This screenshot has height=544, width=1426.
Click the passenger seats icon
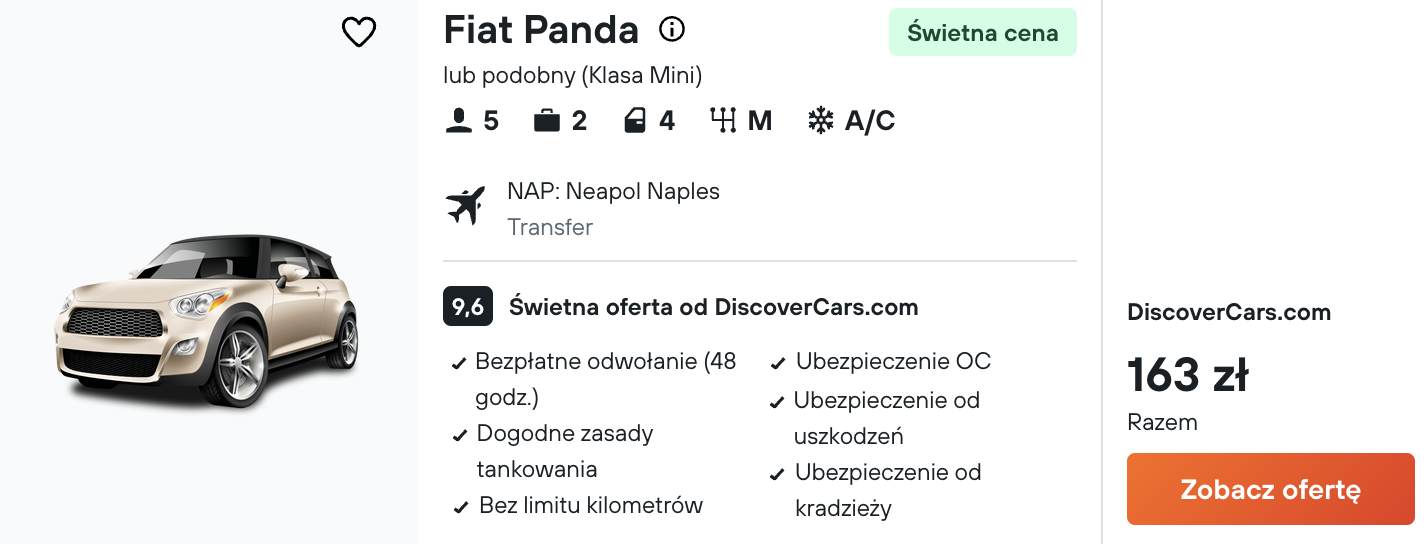click(x=458, y=121)
